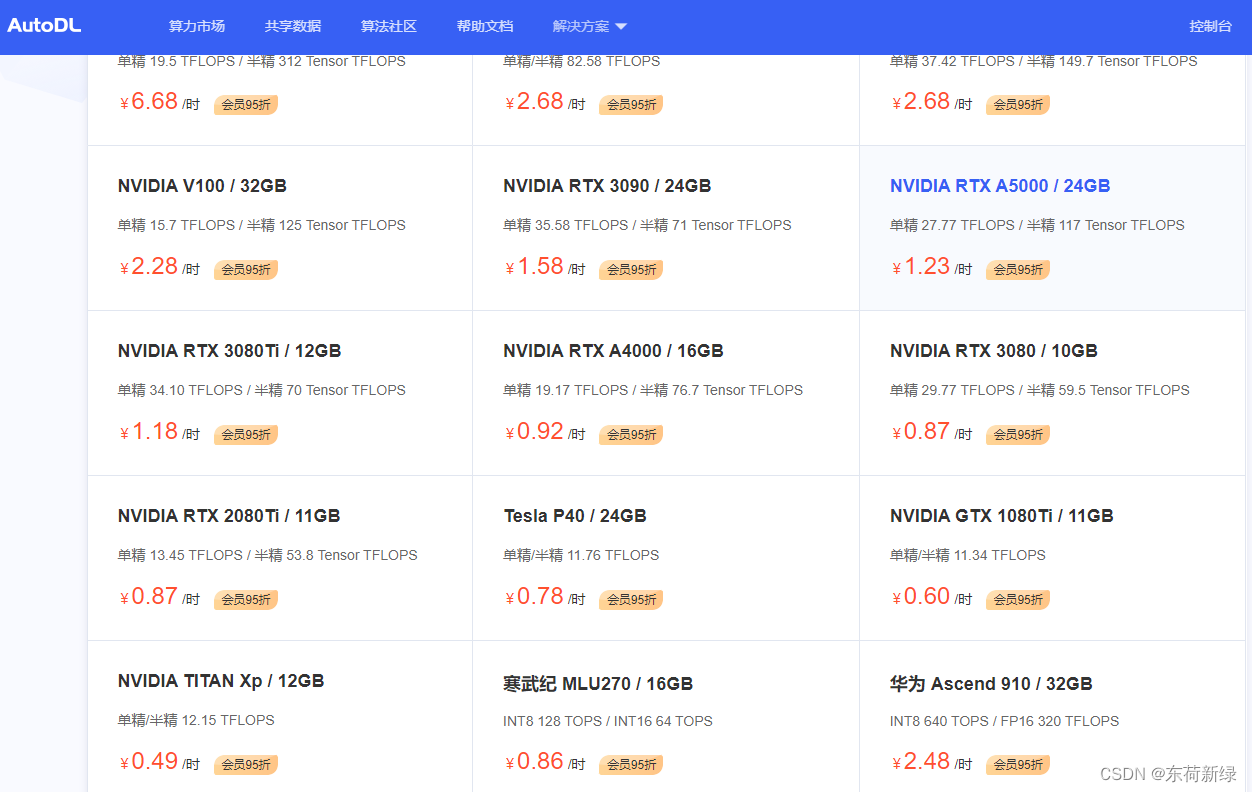Click the 单精 35.58 TFLOPS spec line
The height and width of the screenshot is (792, 1252).
point(647,225)
